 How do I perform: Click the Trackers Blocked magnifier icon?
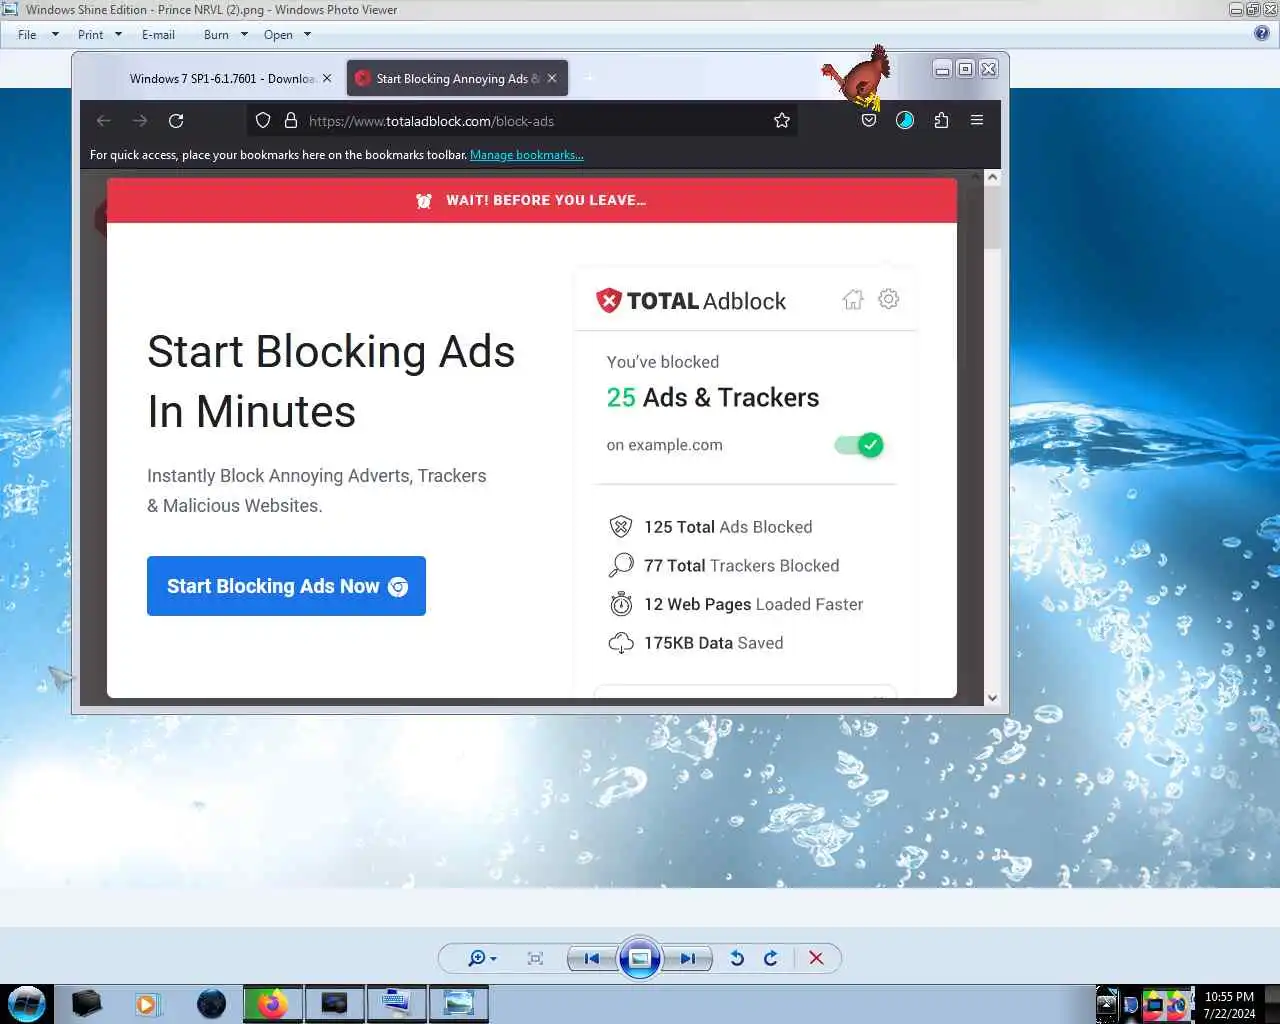[621, 565]
